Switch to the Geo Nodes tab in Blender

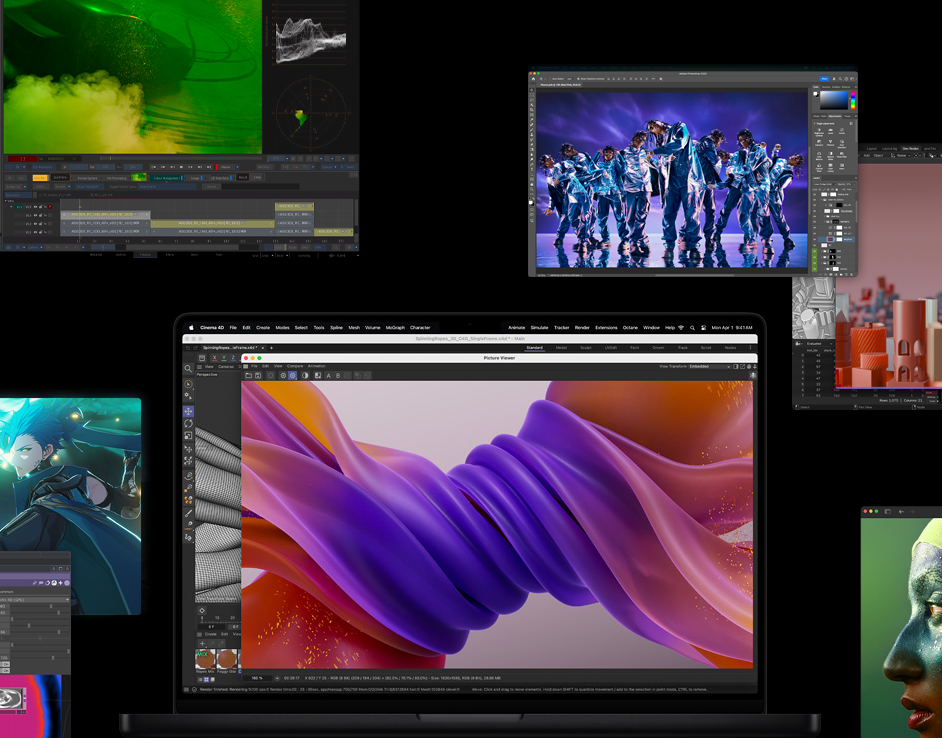click(910, 148)
